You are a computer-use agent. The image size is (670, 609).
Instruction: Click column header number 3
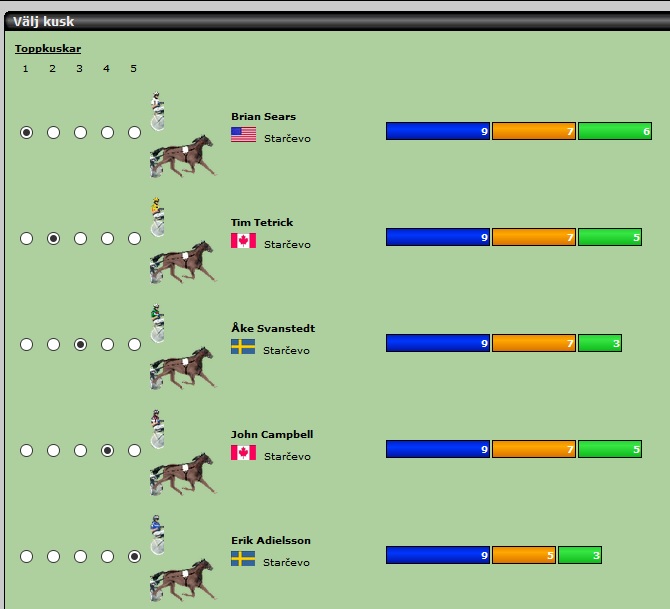(x=79, y=68)
